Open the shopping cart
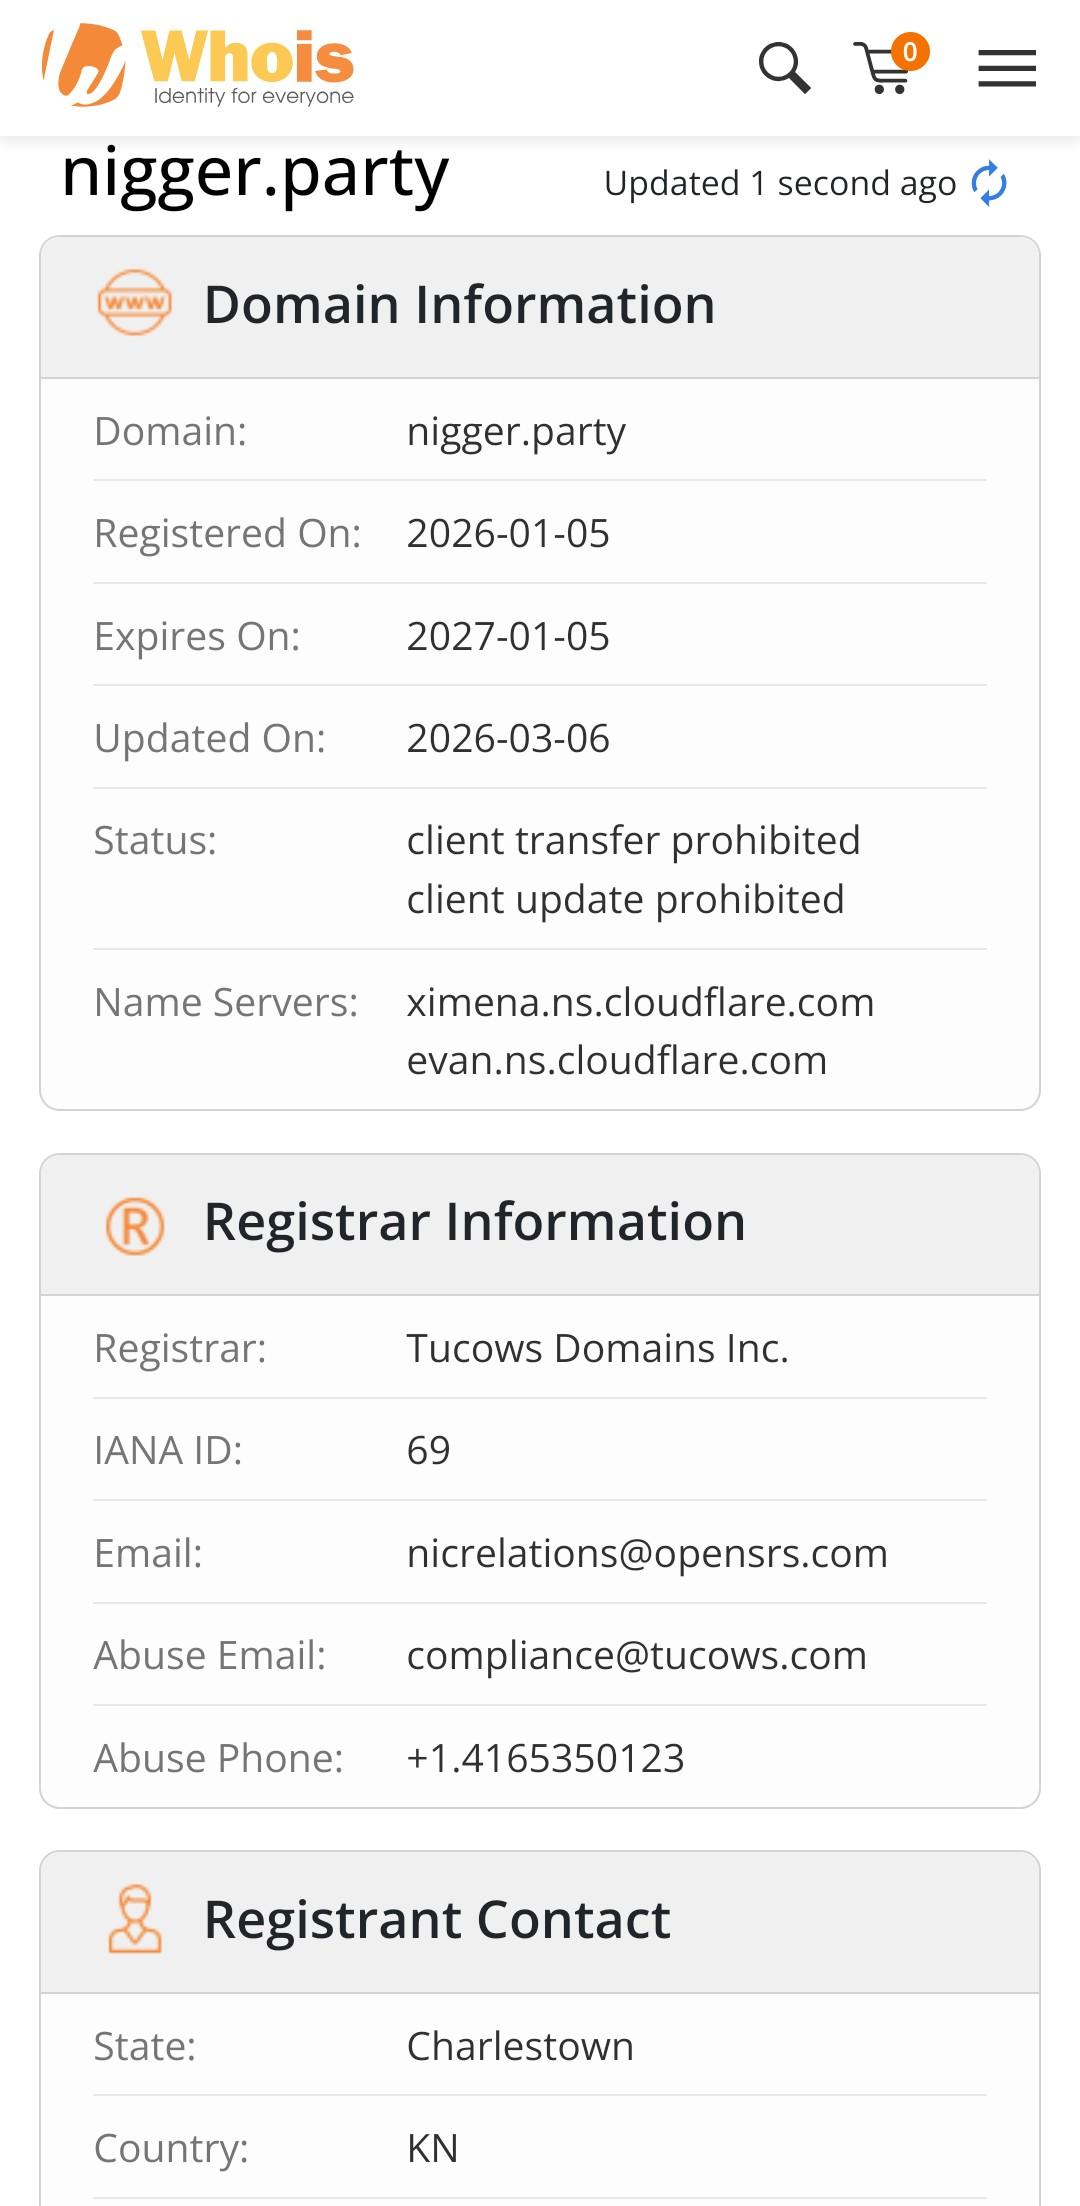 (882, 72)
